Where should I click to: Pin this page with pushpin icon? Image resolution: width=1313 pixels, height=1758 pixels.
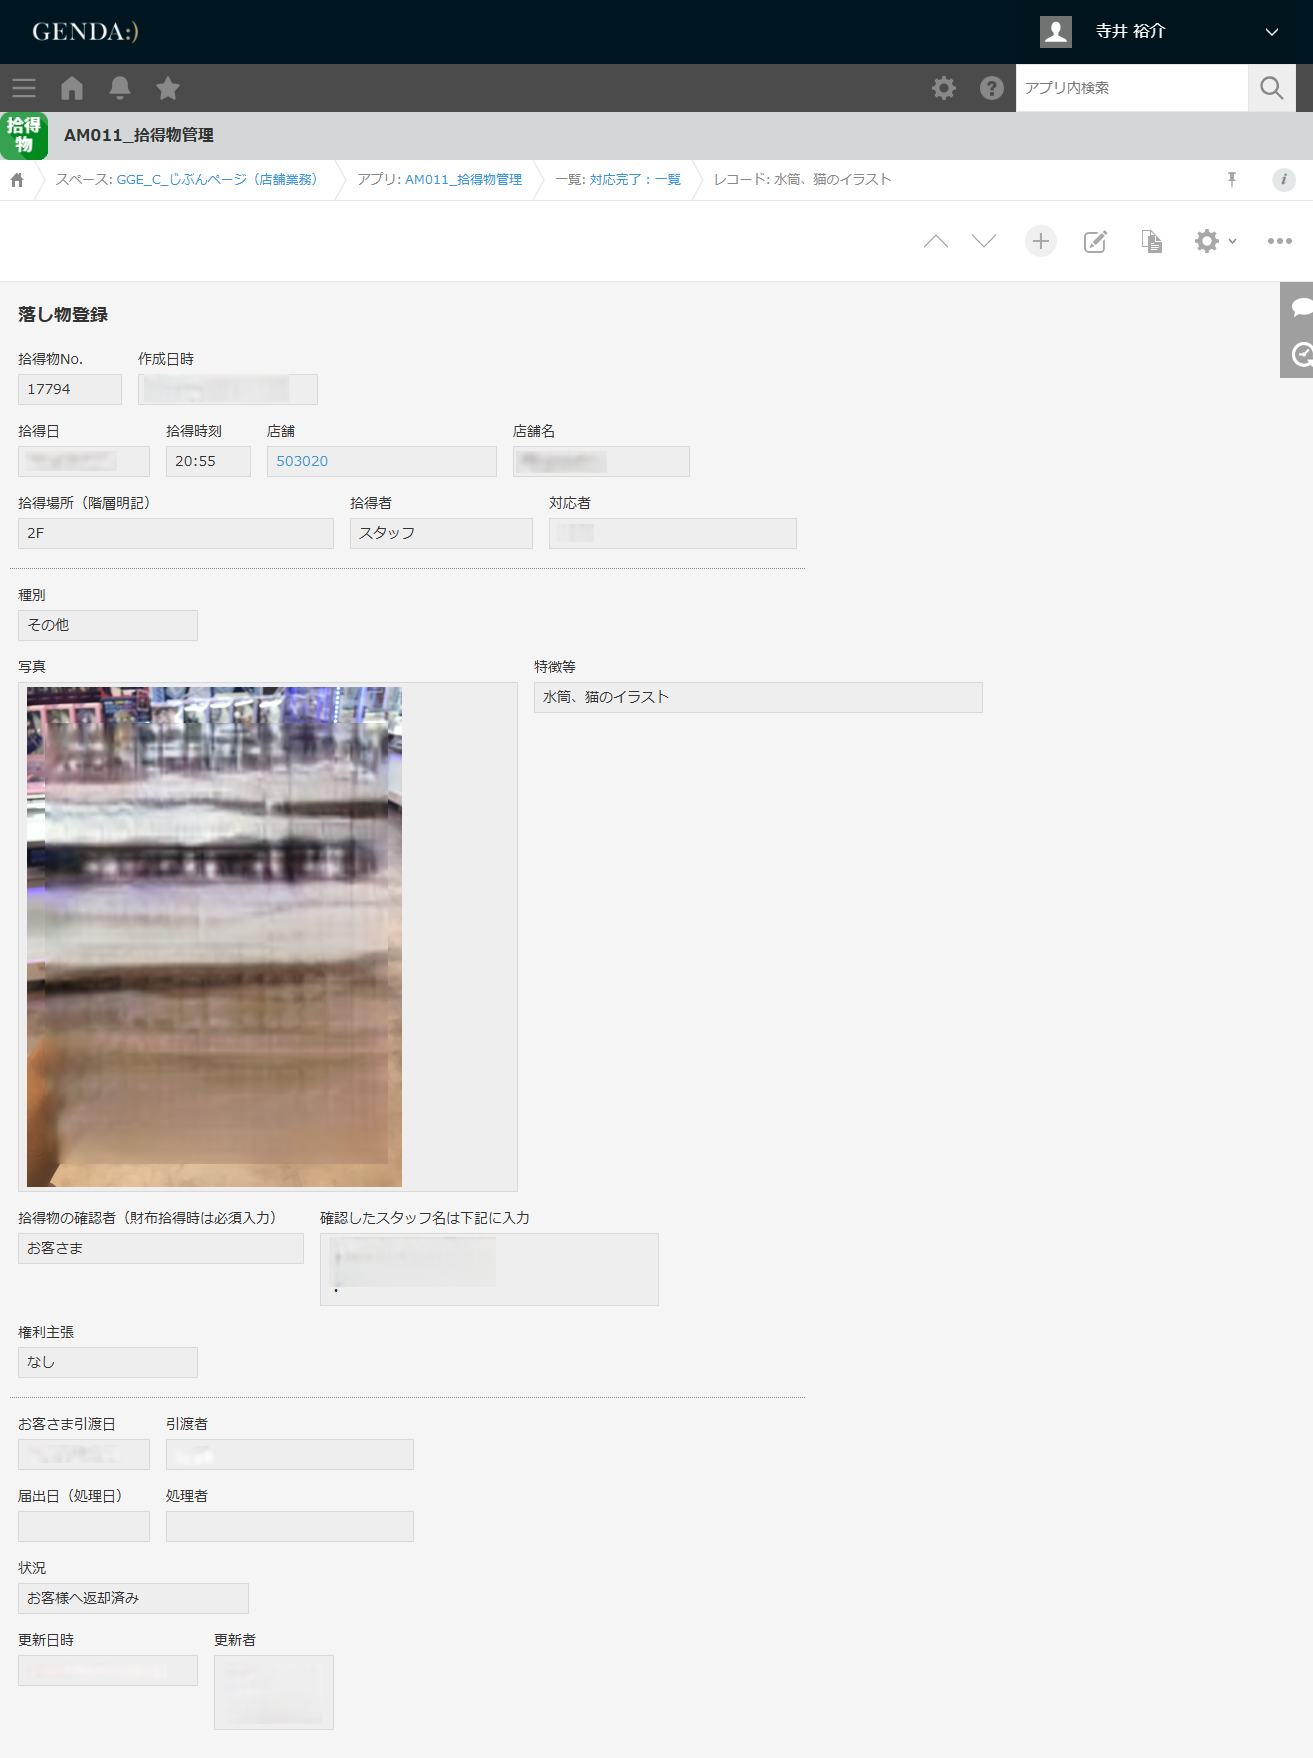(1232, 179)
